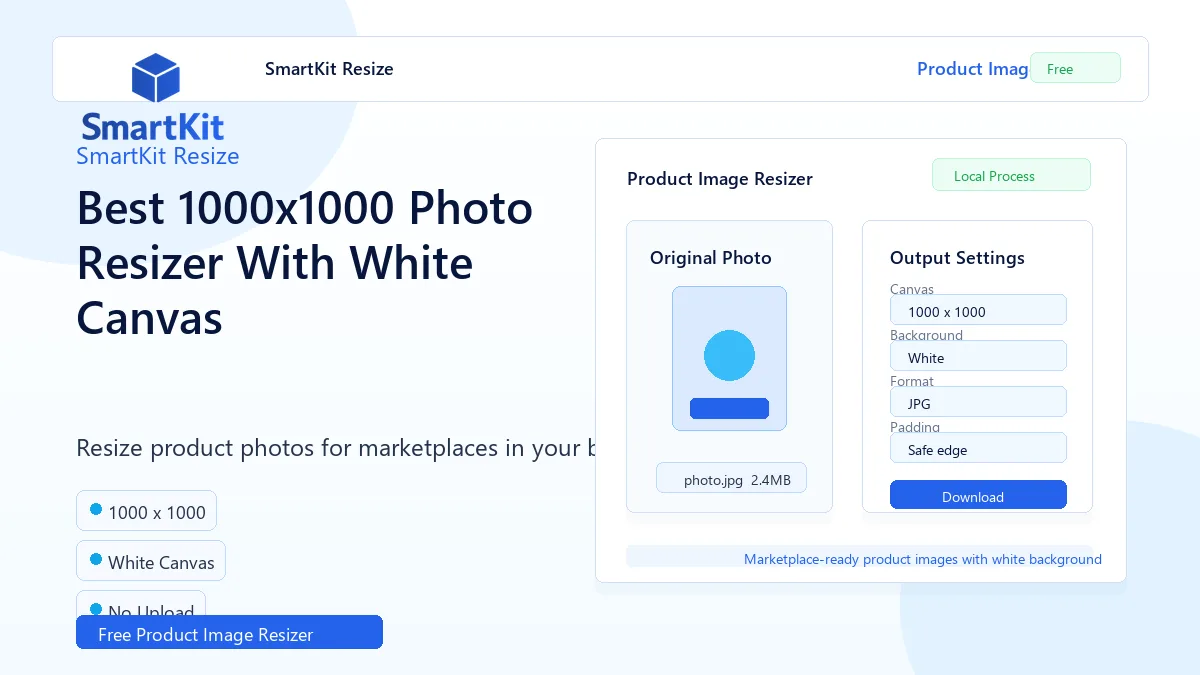The image size is (1200, 675).
Task: Click the Original Photo heading
Action: pos(711,258)
